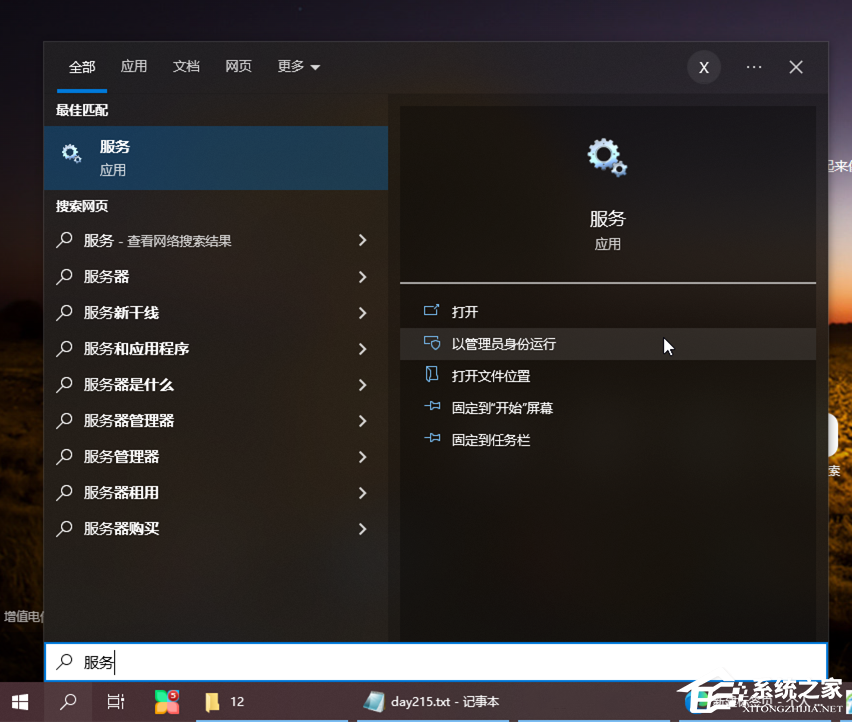Select the 服务和应用程序 suggestion
852x722 pixels.
[216, 348]
